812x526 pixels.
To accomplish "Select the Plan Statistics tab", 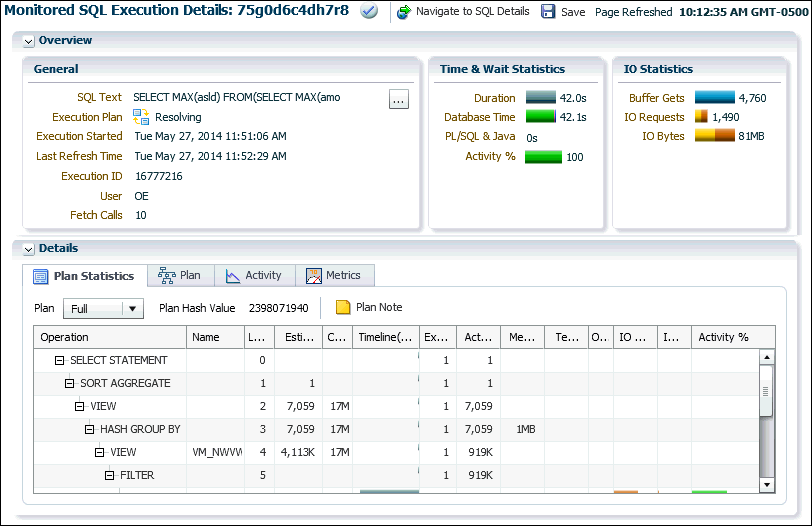I will click(84, 275).
